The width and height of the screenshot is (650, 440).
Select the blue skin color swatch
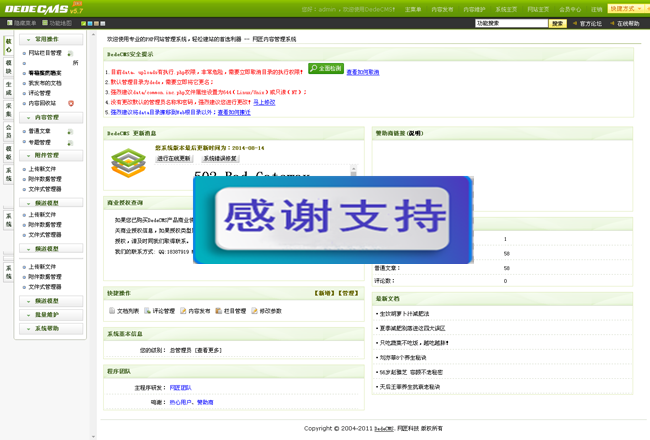tap(90, 24)
